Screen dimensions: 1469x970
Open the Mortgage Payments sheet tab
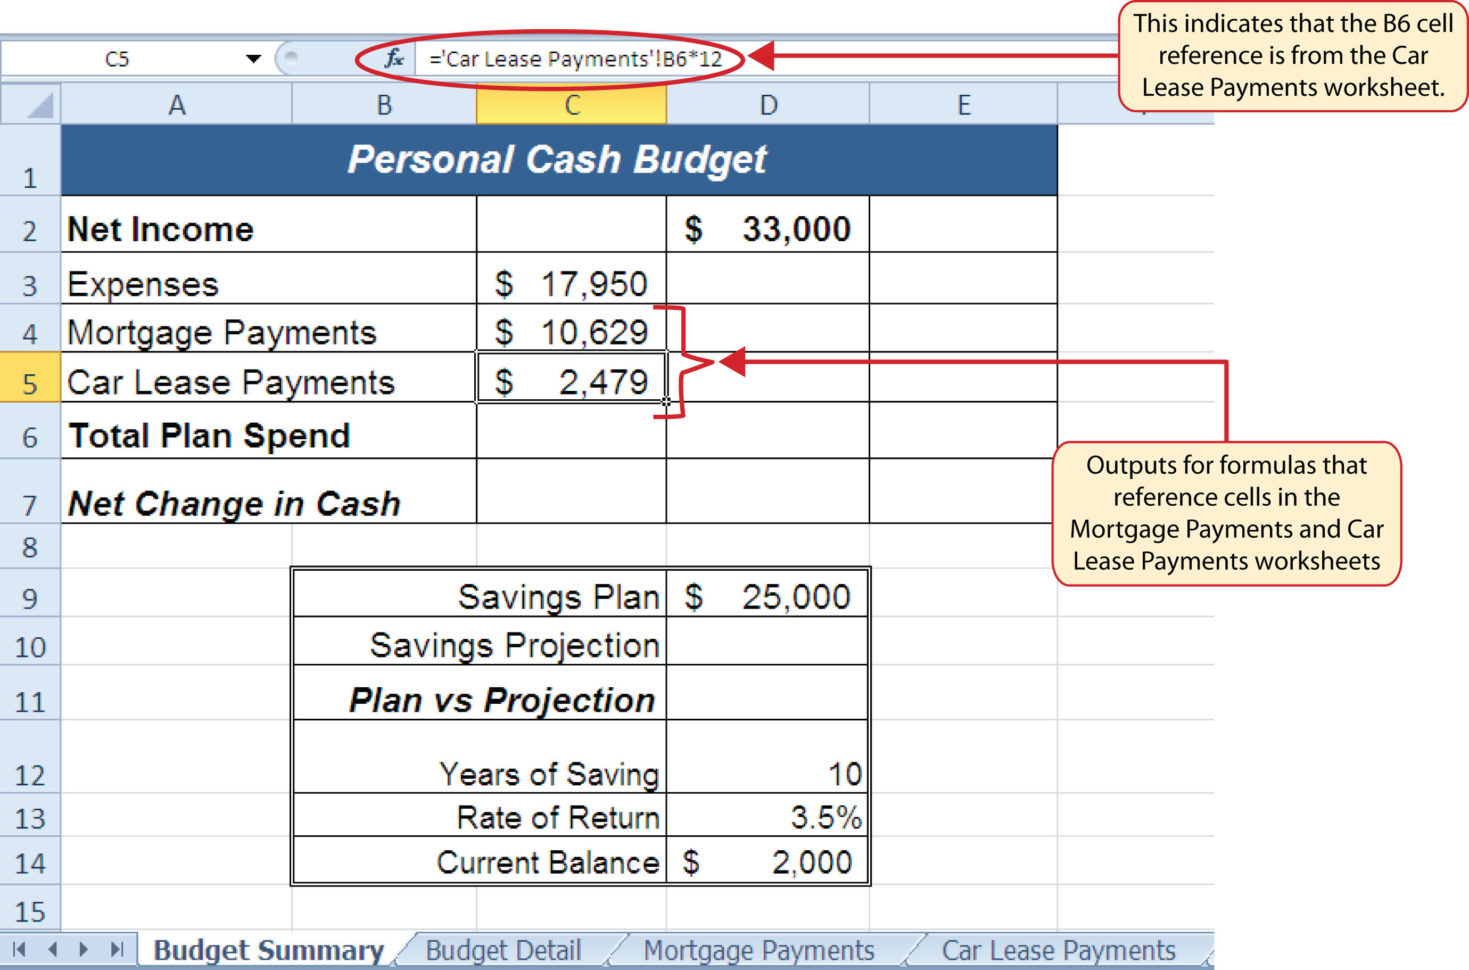click(759, 950)
